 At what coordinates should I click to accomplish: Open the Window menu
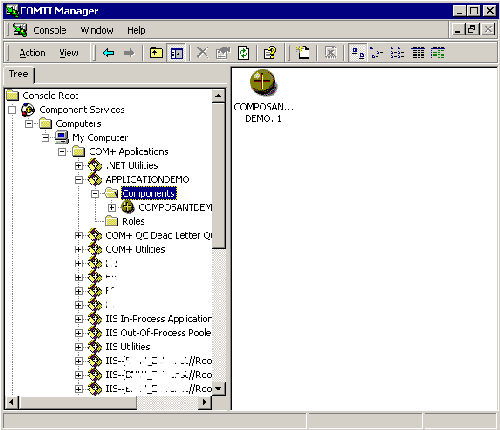click(97, 30)
